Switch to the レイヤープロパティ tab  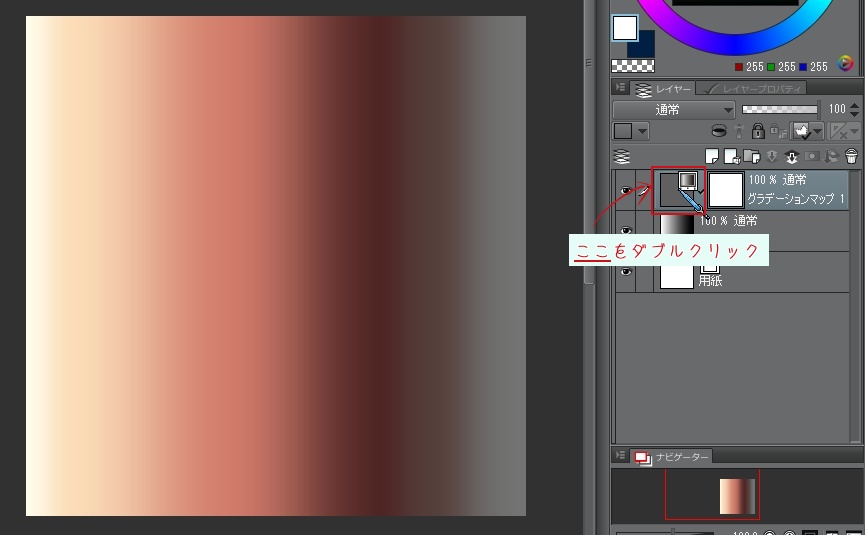752,89
